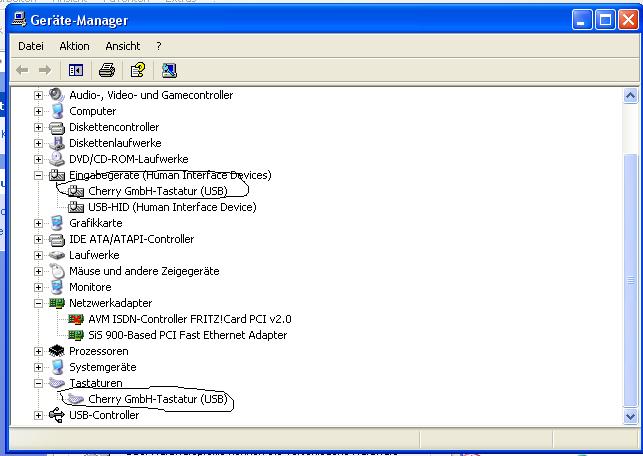The height and width of the screenshot is (456, 643).
Task: Expand the Diskettenlaufwerke node
Action: [x=38, y=143]
